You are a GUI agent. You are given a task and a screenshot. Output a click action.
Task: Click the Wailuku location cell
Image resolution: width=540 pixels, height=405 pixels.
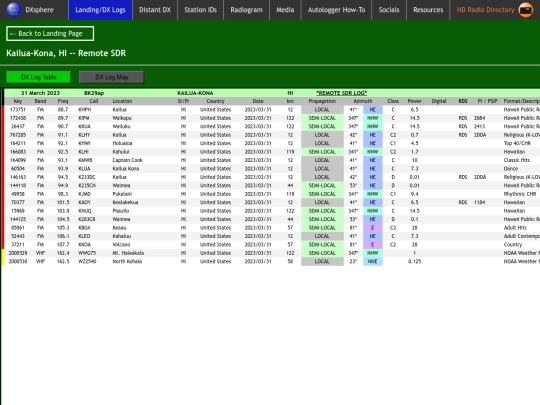click(x=121, y=126)
